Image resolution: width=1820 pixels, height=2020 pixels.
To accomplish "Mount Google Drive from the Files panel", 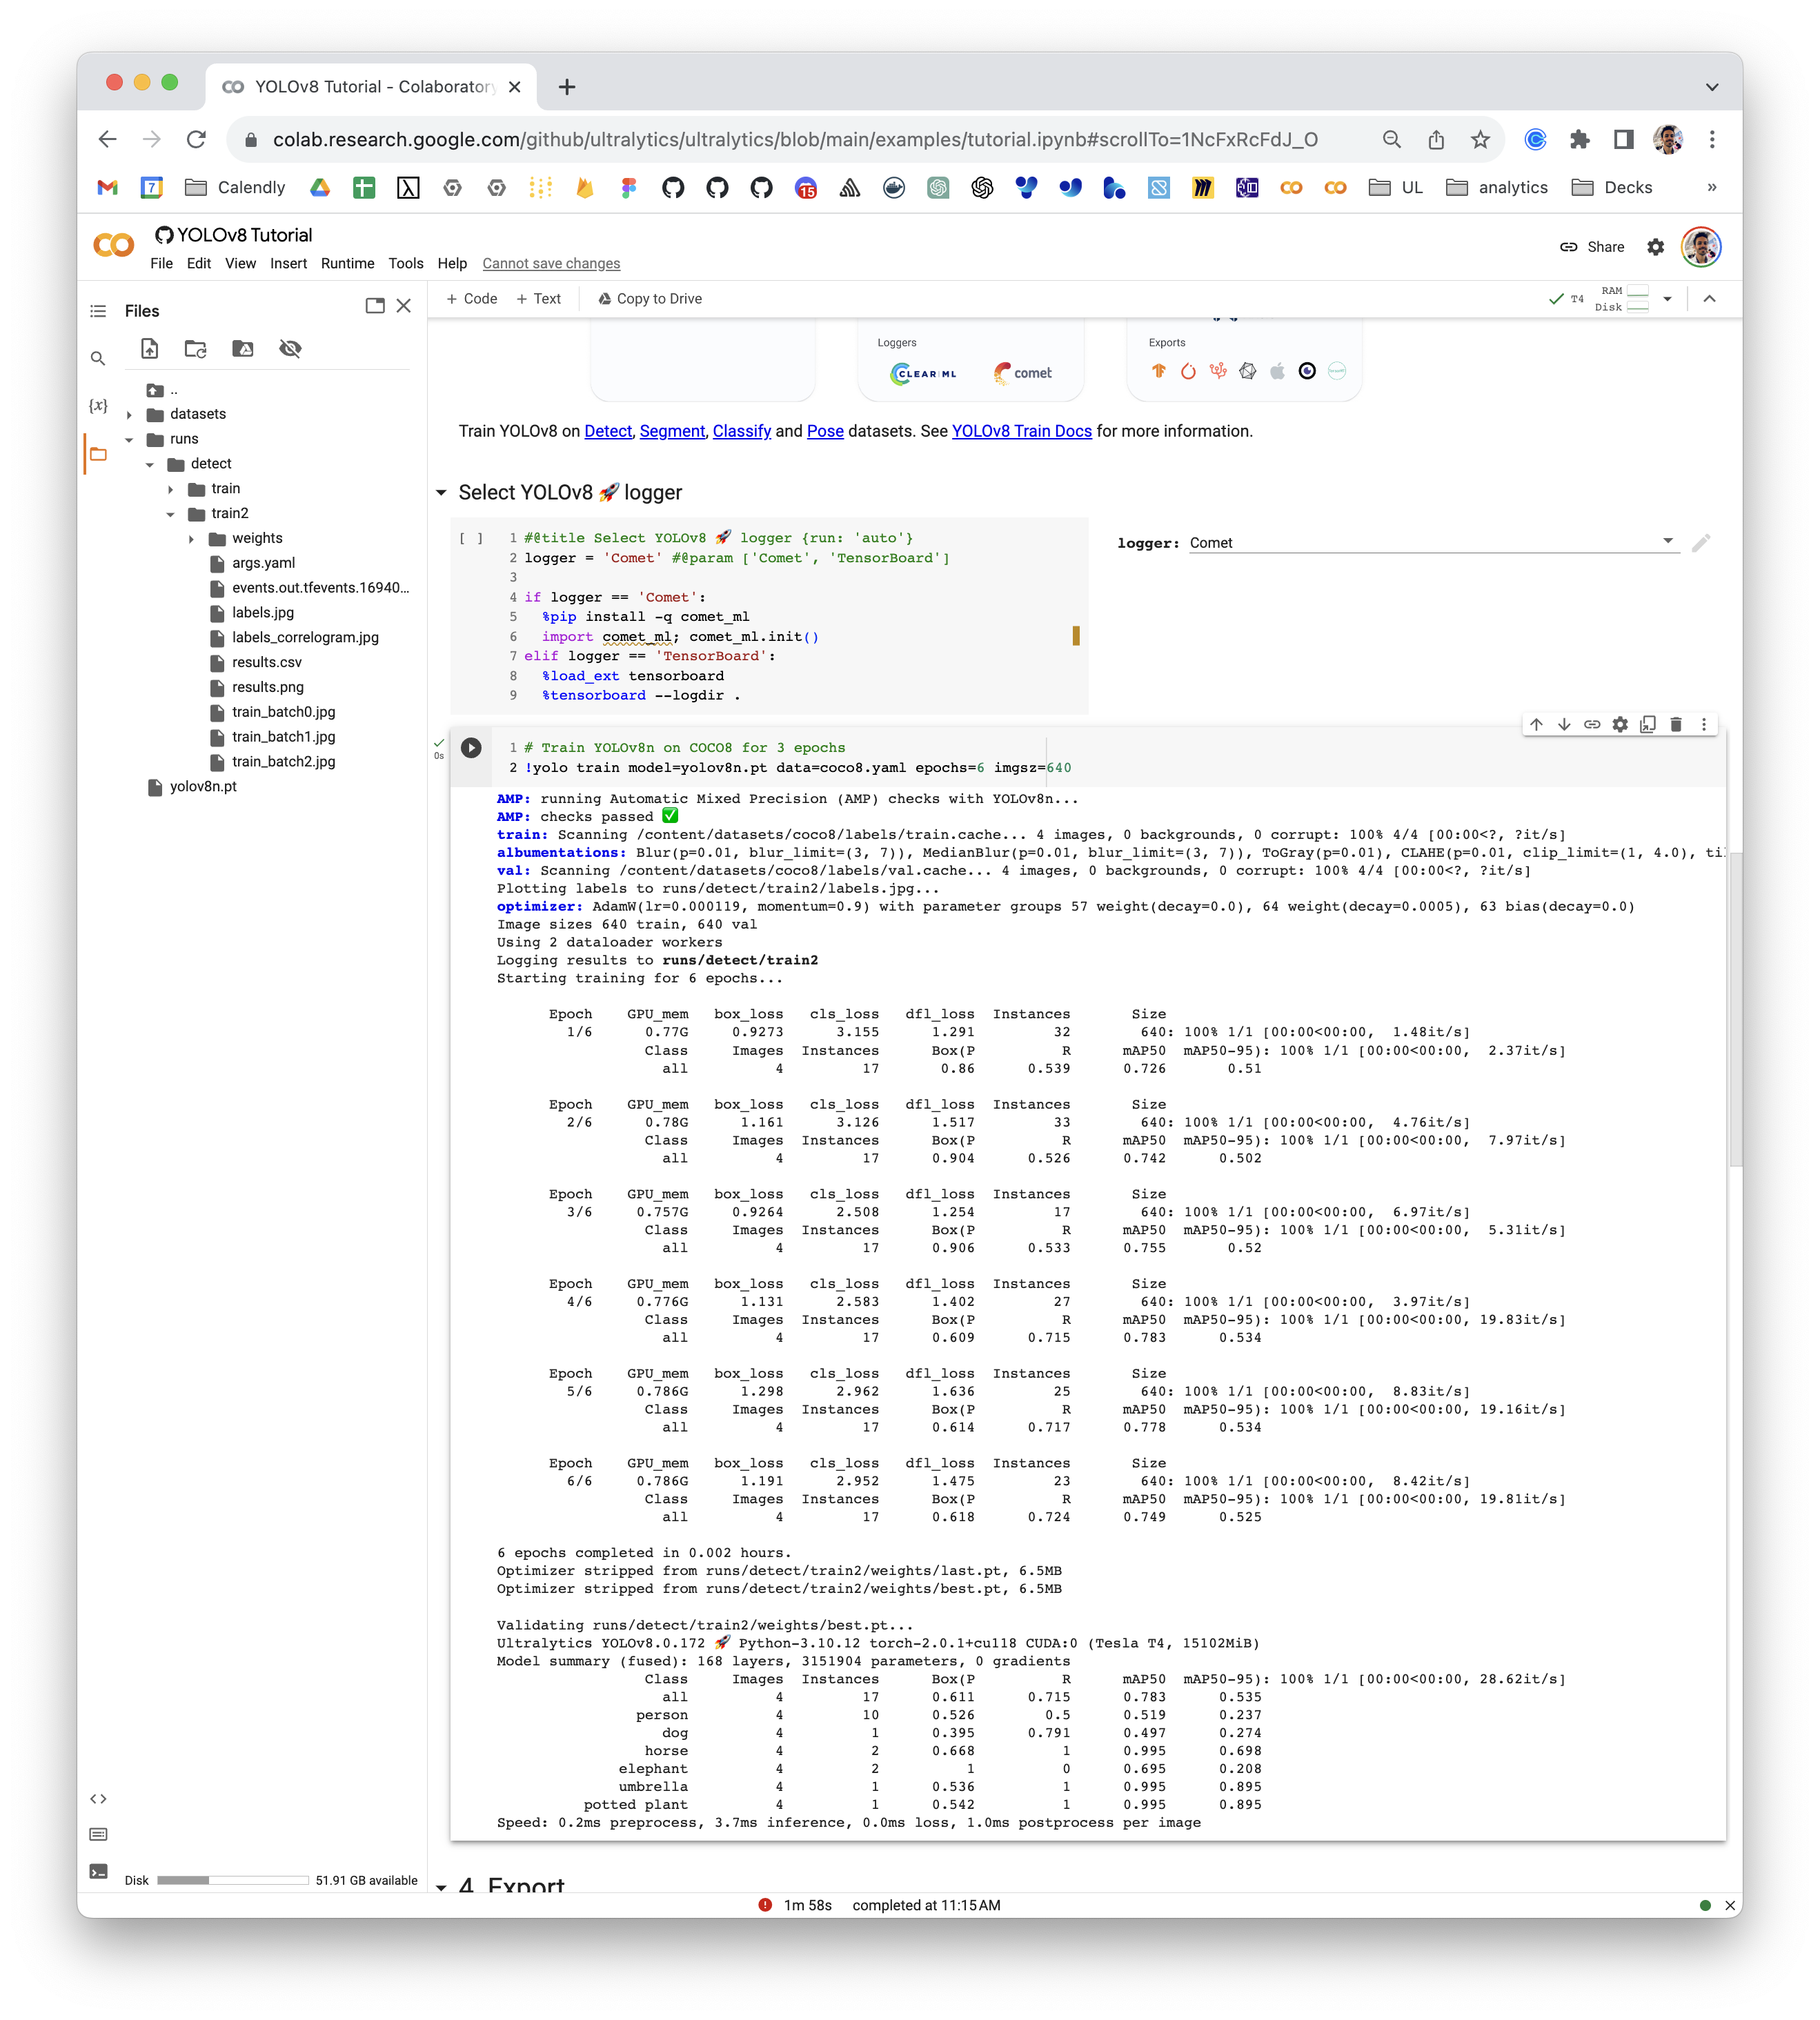I will tap(242, 349).
